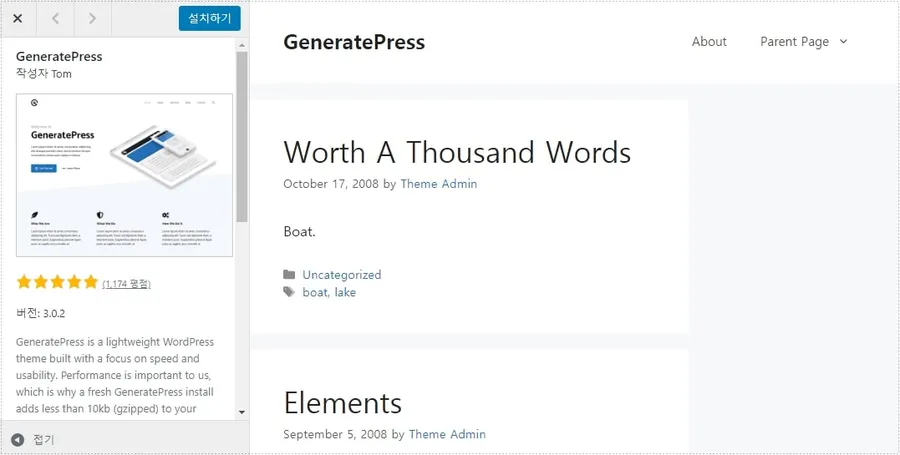Go to the previous theme arrow
This screenshot has height=455, width=900.
pyautogui.click(x=55, y=18)
